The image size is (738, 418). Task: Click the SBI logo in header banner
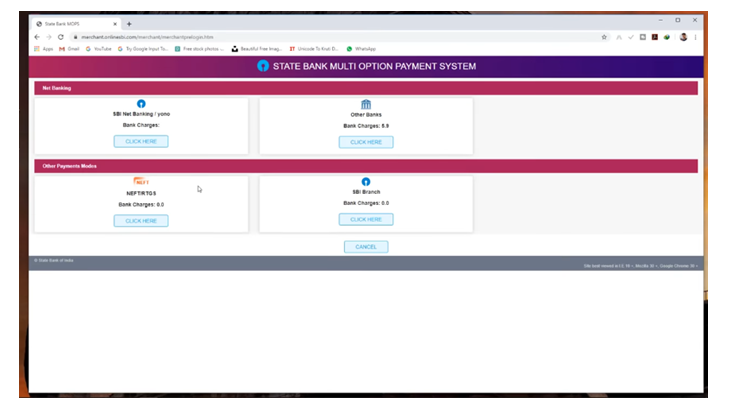point(263,66)
